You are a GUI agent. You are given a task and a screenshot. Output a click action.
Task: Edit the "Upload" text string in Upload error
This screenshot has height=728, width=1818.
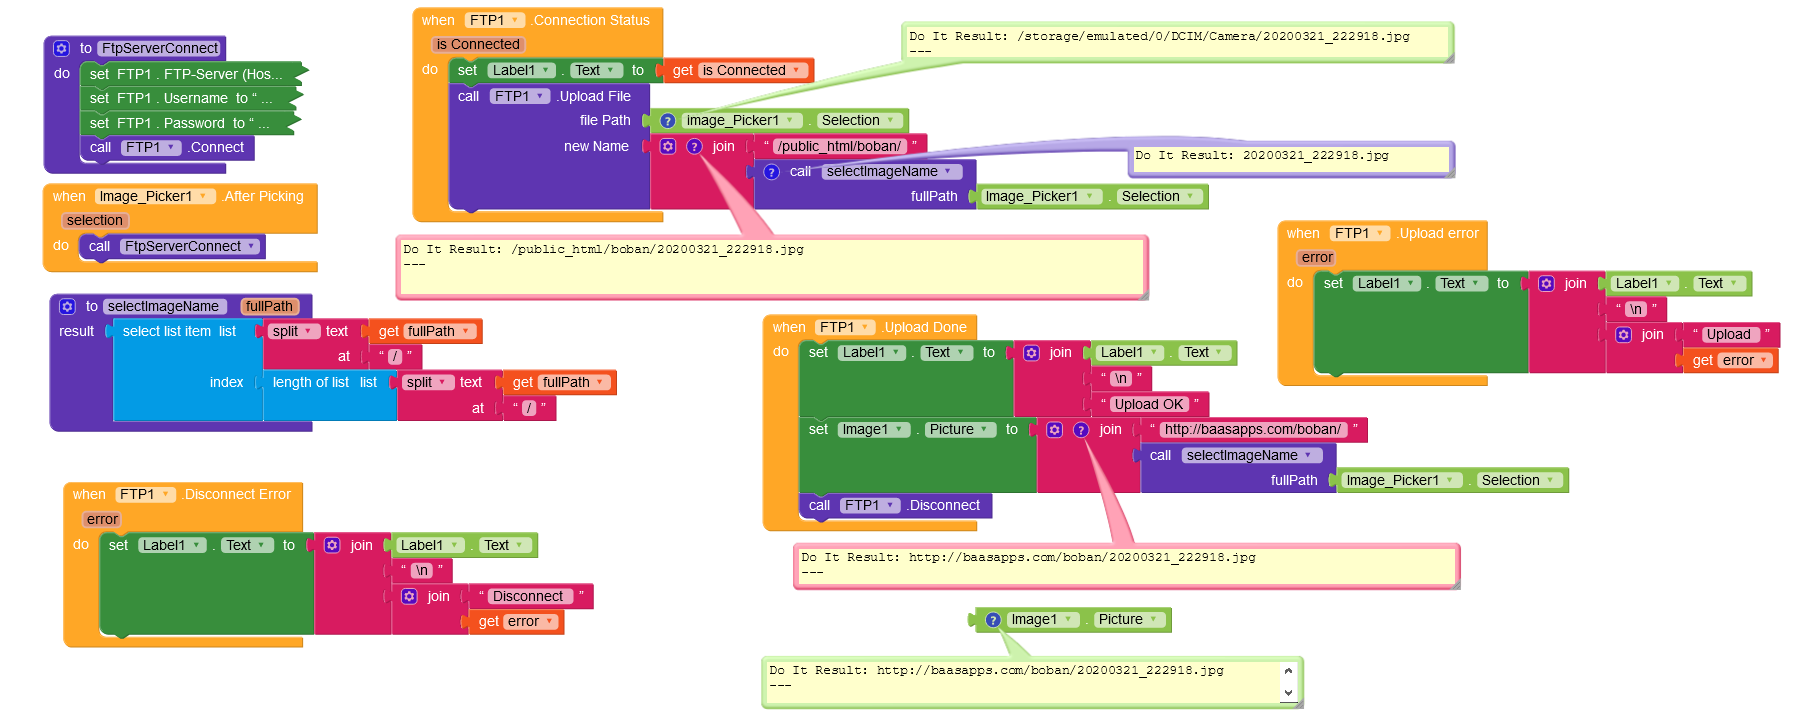(x=1728, y=335)
